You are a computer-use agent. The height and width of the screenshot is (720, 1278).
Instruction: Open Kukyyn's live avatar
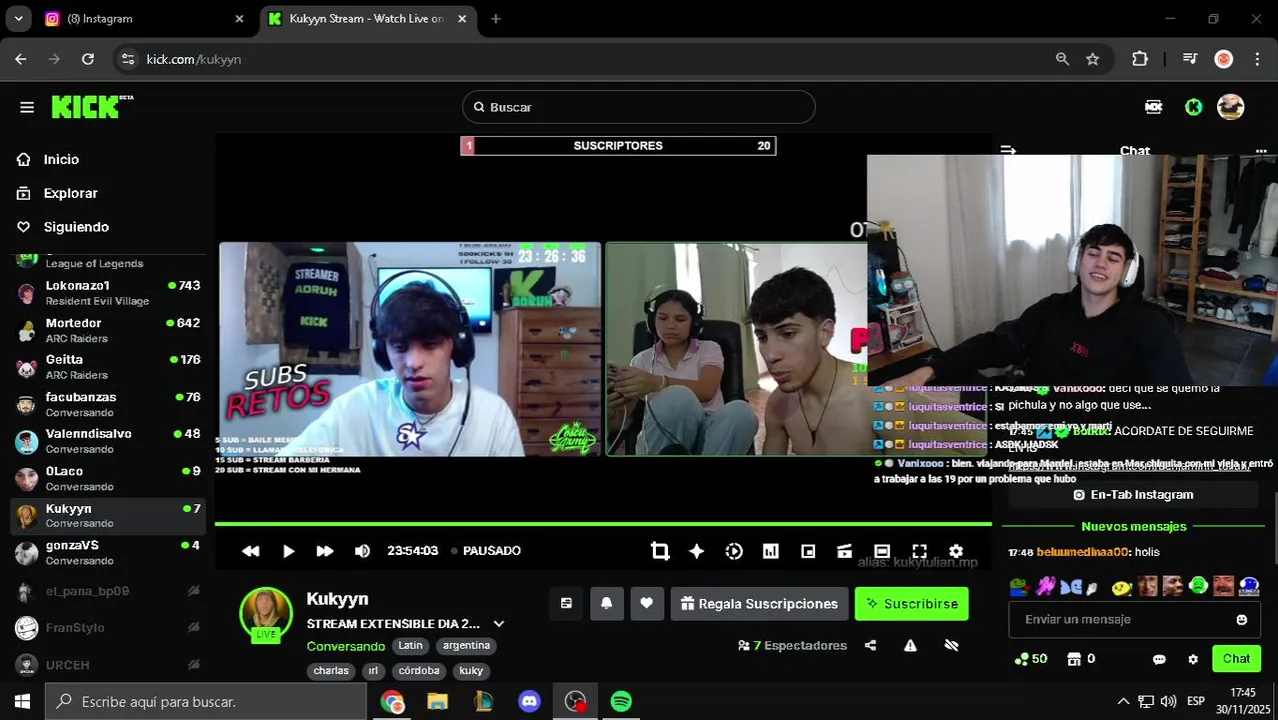(x=266, y=613)
